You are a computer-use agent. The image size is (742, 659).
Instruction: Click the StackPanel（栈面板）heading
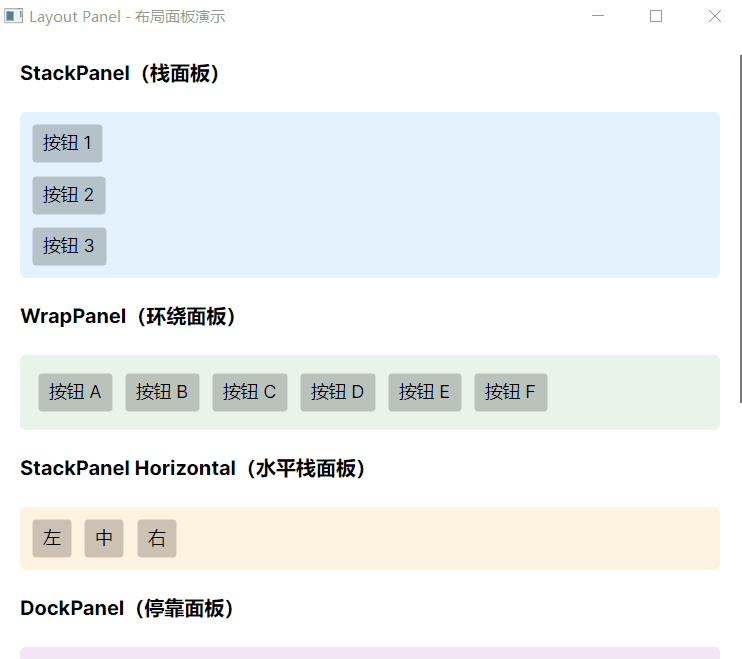click(x=120, y=74)
